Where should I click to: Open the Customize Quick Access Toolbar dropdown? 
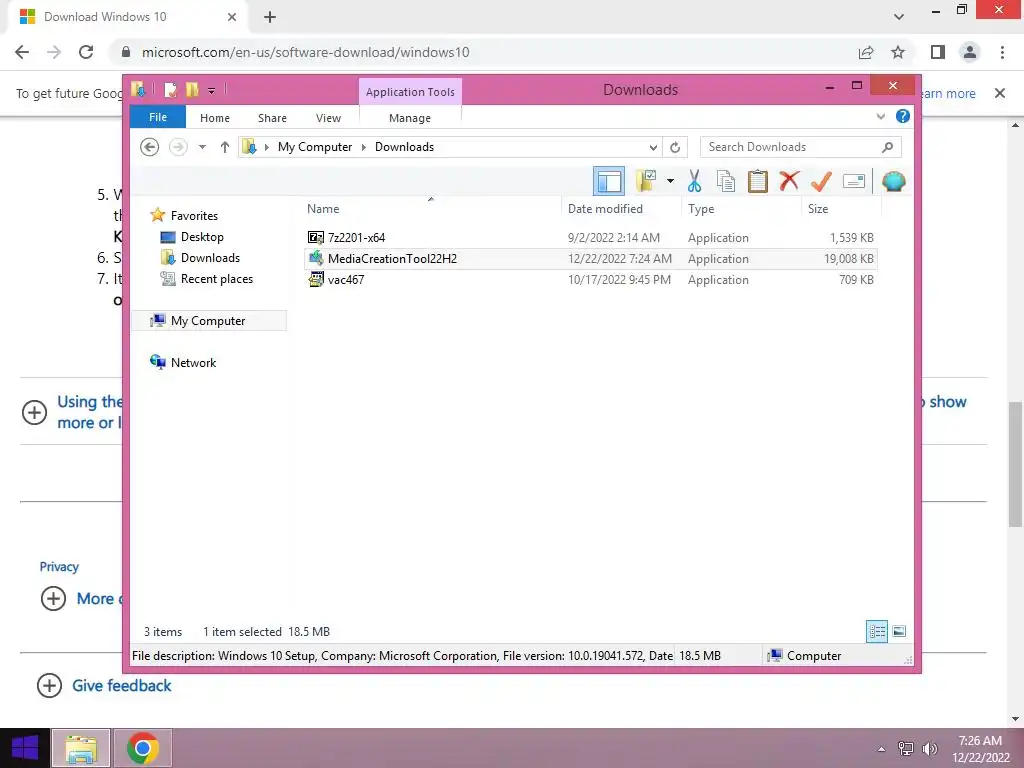[x=211, y=90]
